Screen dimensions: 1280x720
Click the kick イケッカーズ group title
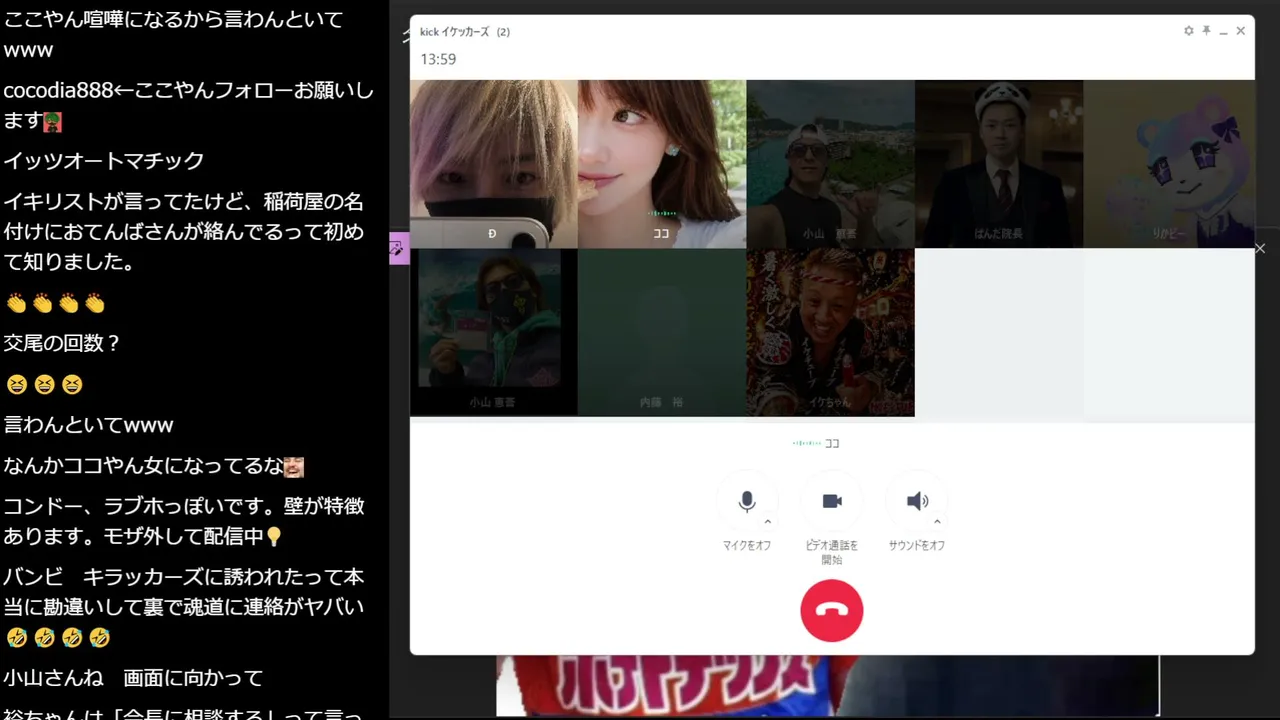coord(465,32)
